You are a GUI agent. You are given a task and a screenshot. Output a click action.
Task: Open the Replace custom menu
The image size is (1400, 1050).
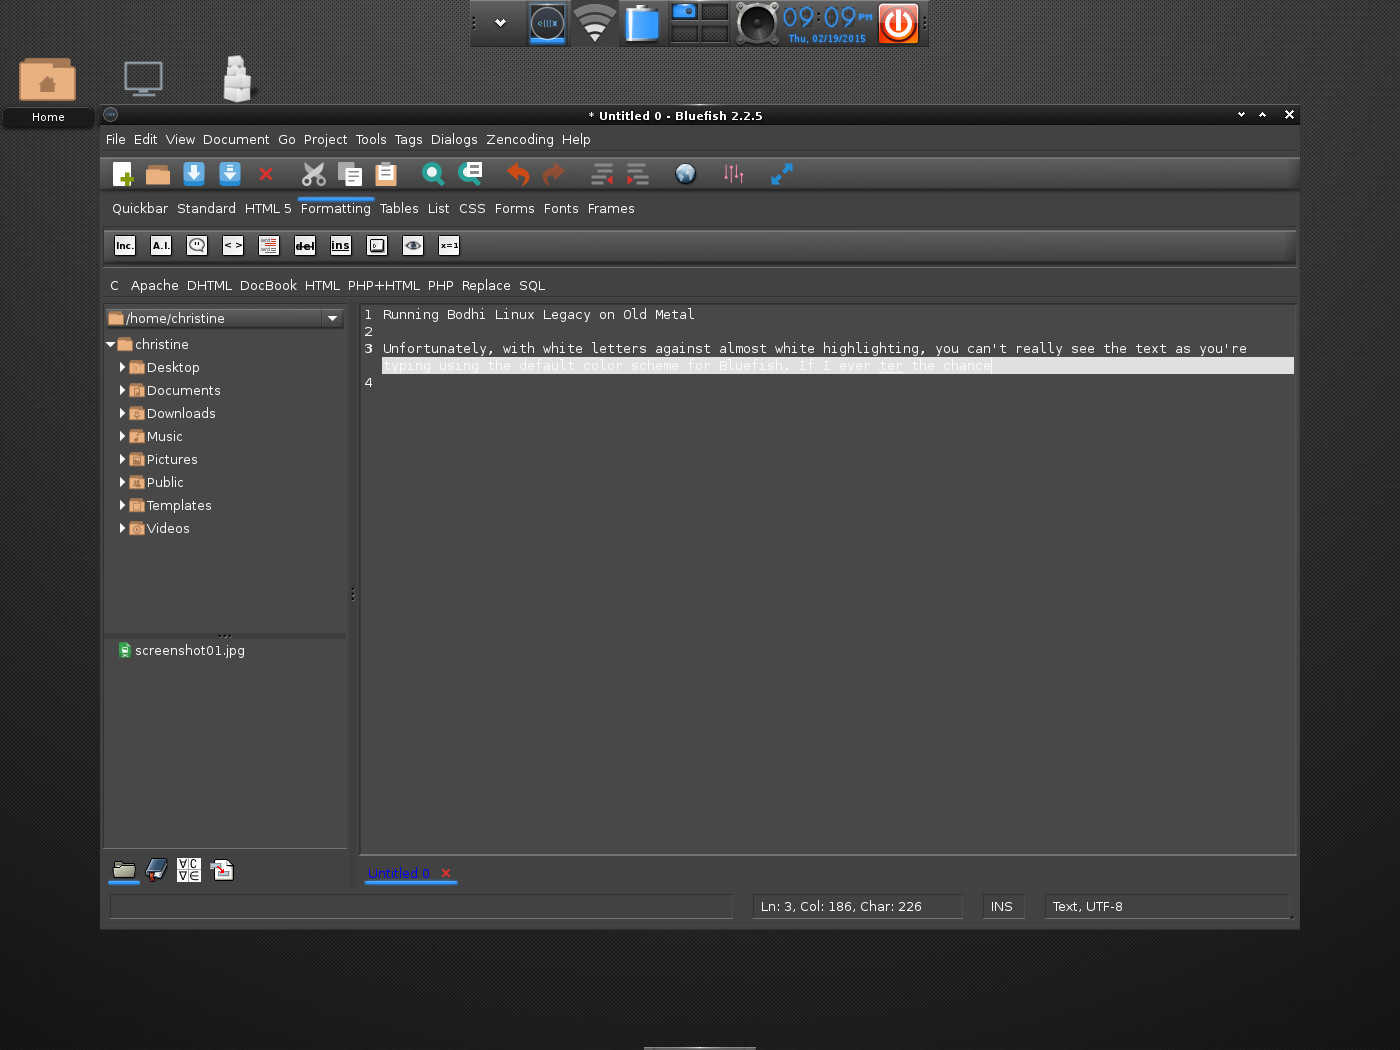point(486,285)
